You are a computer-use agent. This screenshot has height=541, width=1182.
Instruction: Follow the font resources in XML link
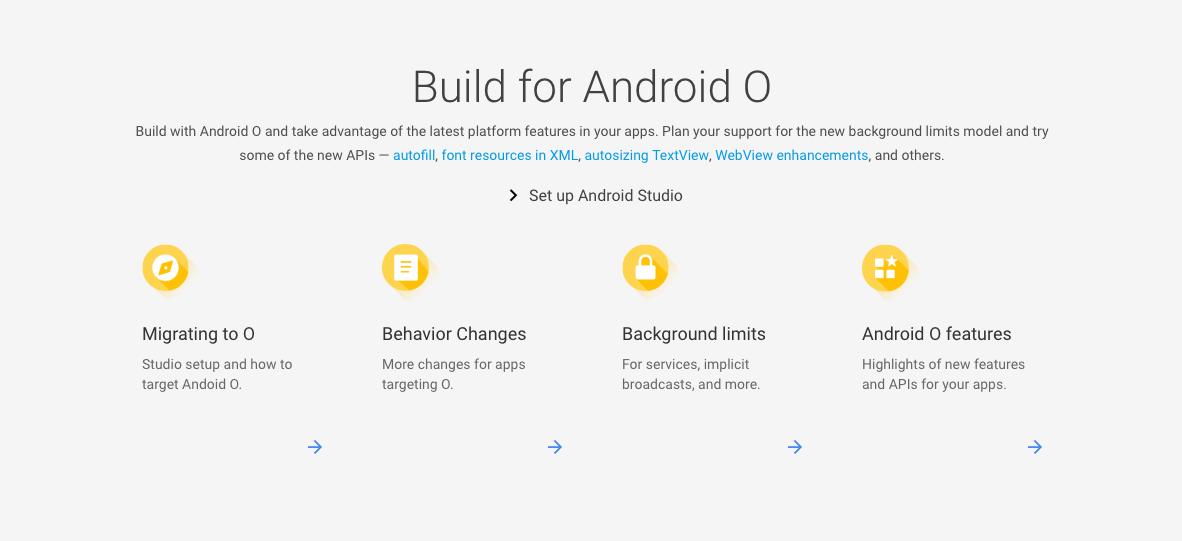[x=510, y=155]
